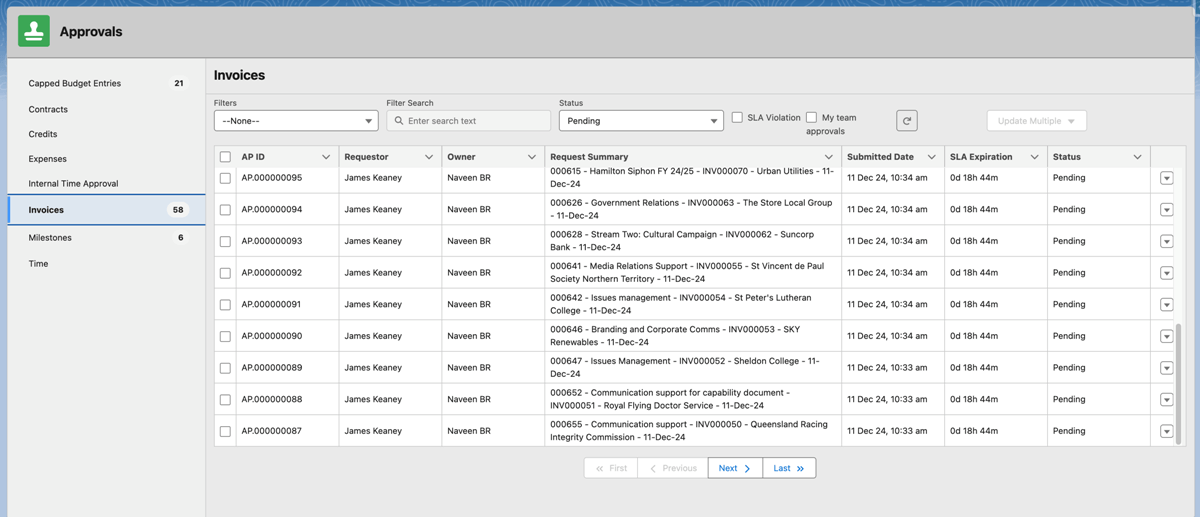Open Owner column header menu chevron
Image resolution: width=1200 pixels, height=517 pixels.
point(532,157)
